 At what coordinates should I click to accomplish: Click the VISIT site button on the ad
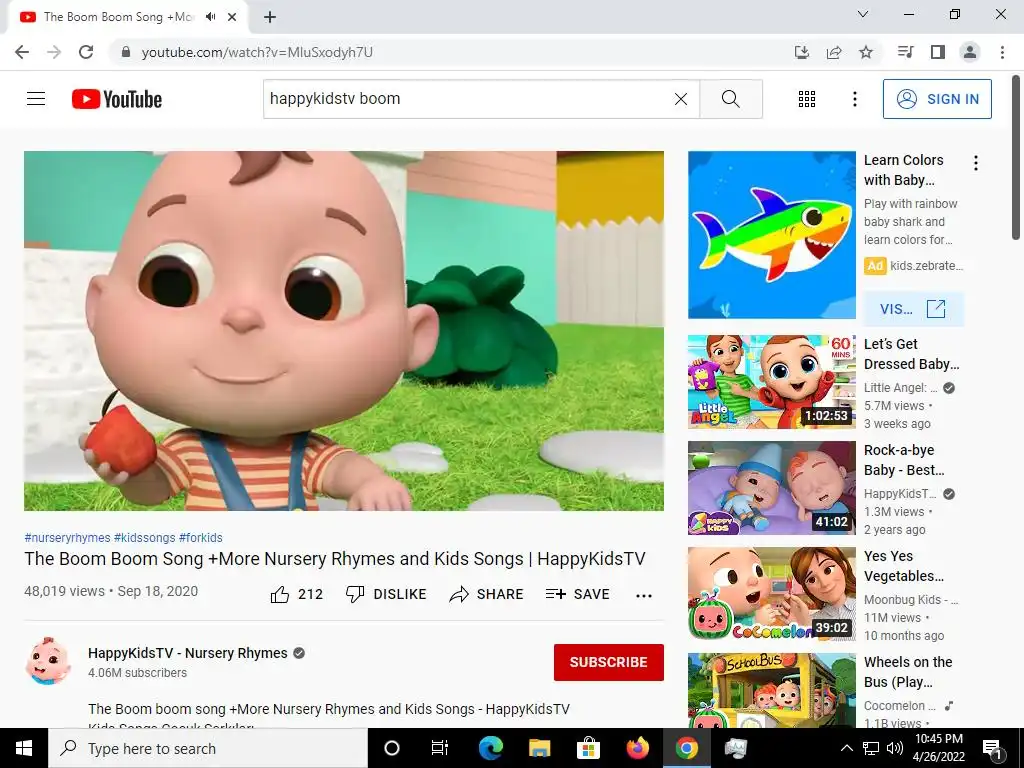pyautogui.click(x=913, y=309)
